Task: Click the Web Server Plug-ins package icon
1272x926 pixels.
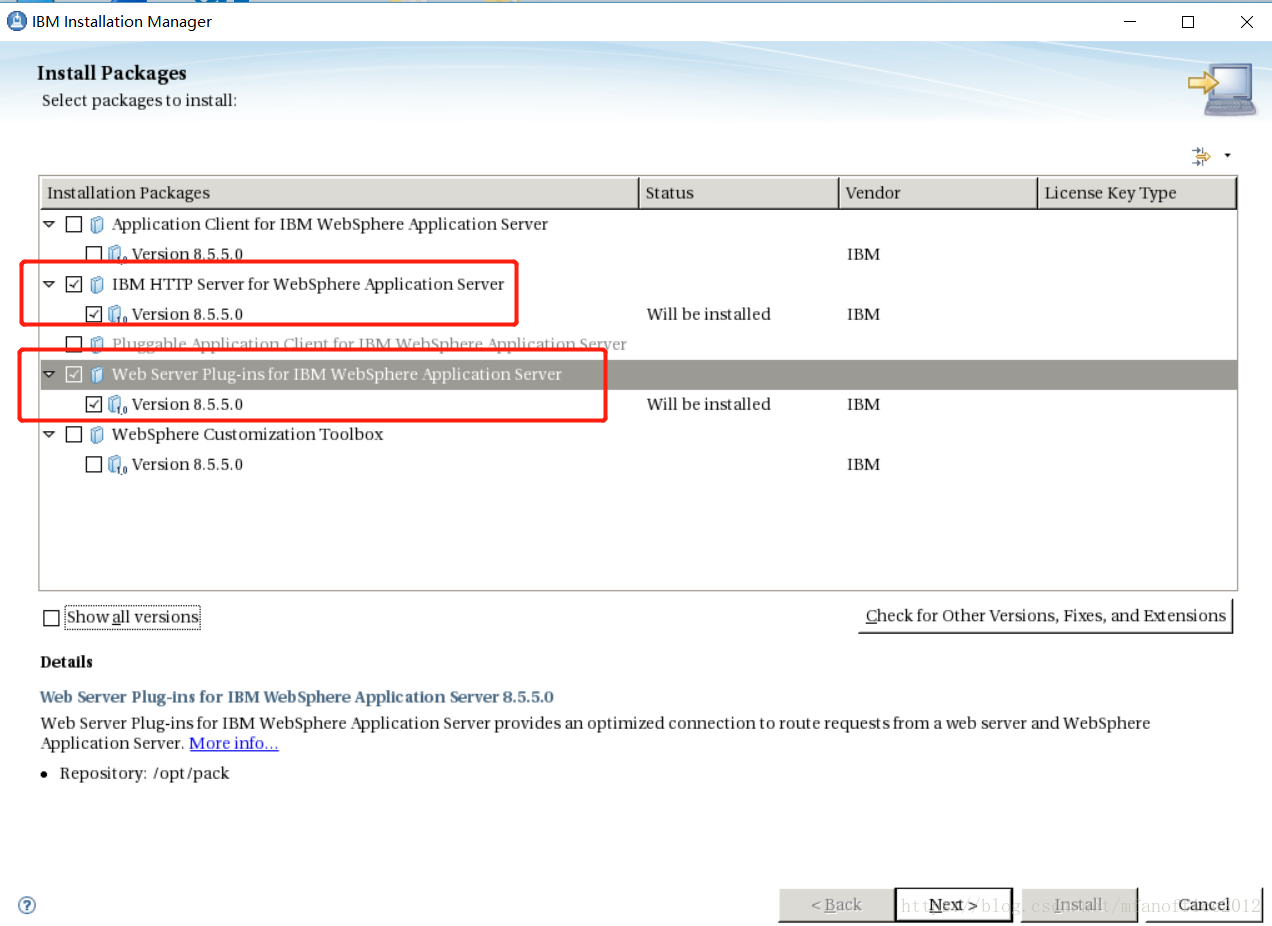Action: (x=97, y=374)
